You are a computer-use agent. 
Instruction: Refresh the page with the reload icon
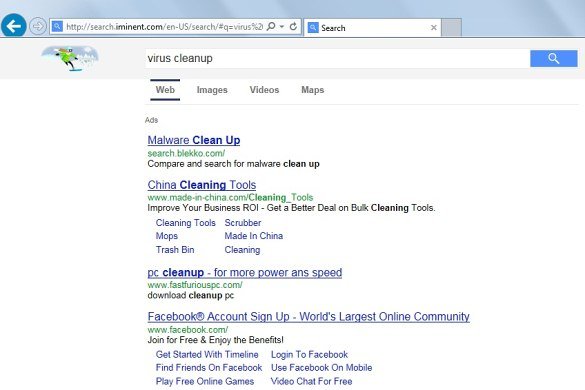pos(294,26)
